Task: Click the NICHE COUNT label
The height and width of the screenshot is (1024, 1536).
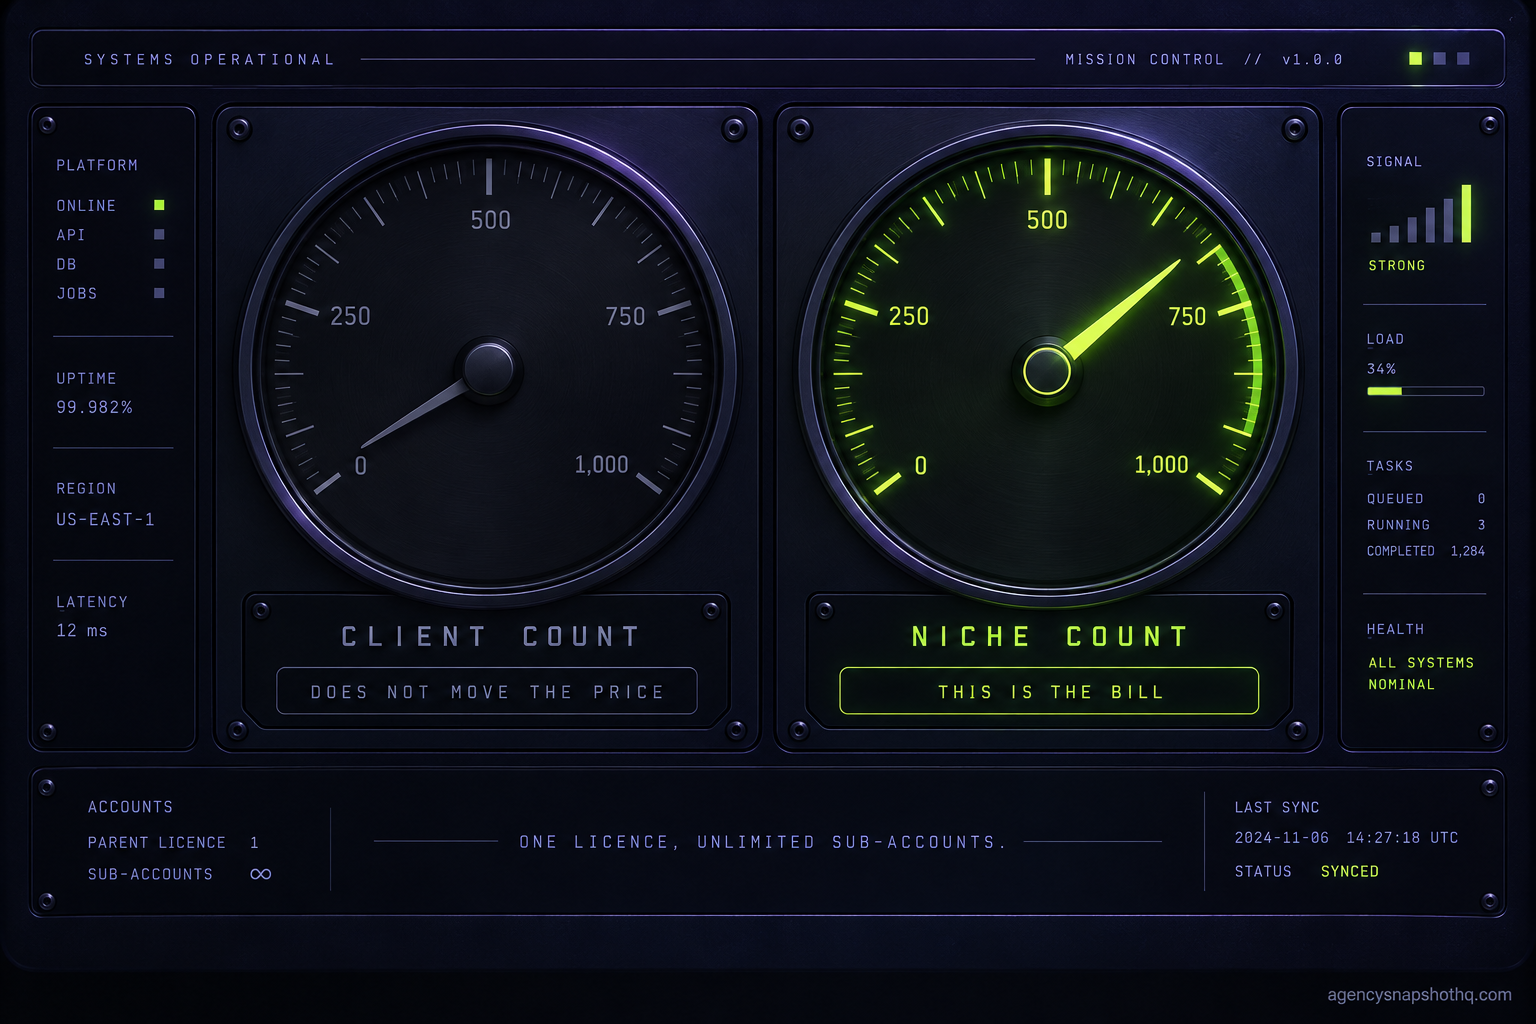Action: 1050,637
